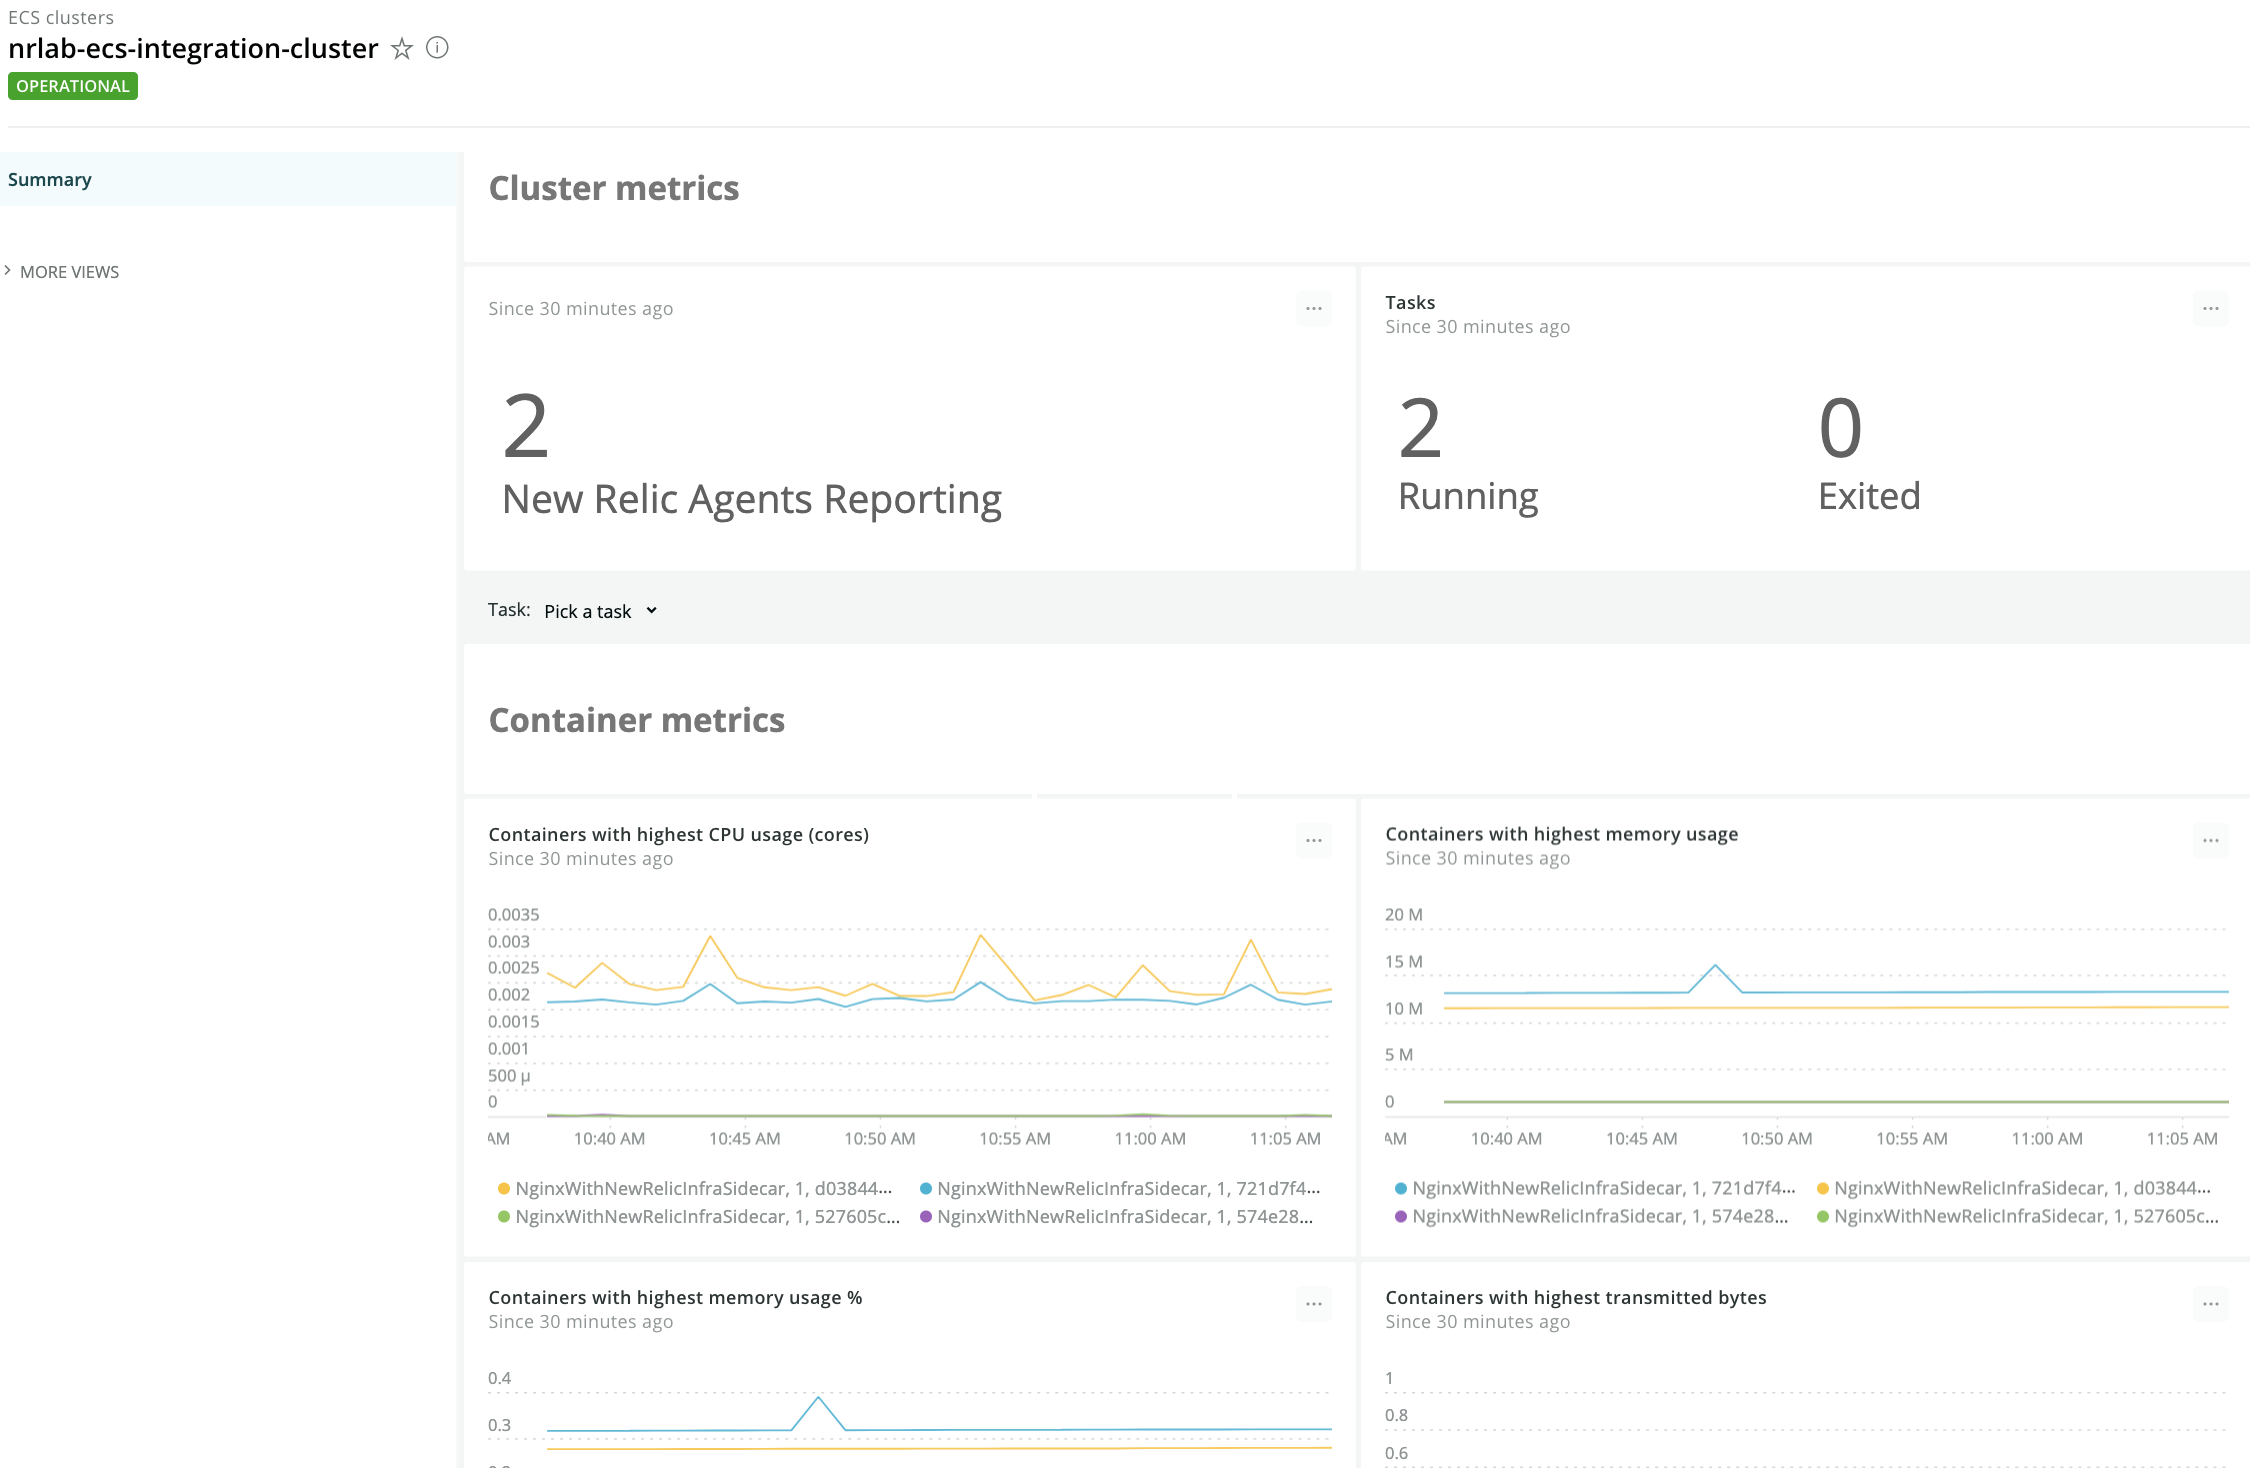Open the cluster info icon
Screen dimensions: 2250x1468
point(437,48)
